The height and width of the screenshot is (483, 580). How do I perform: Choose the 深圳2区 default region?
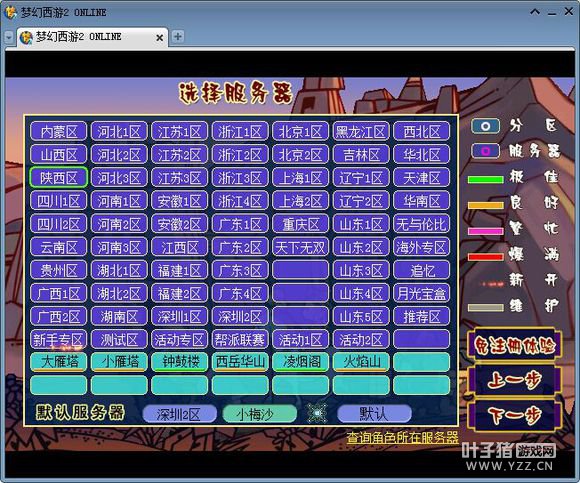pos(179,414)
